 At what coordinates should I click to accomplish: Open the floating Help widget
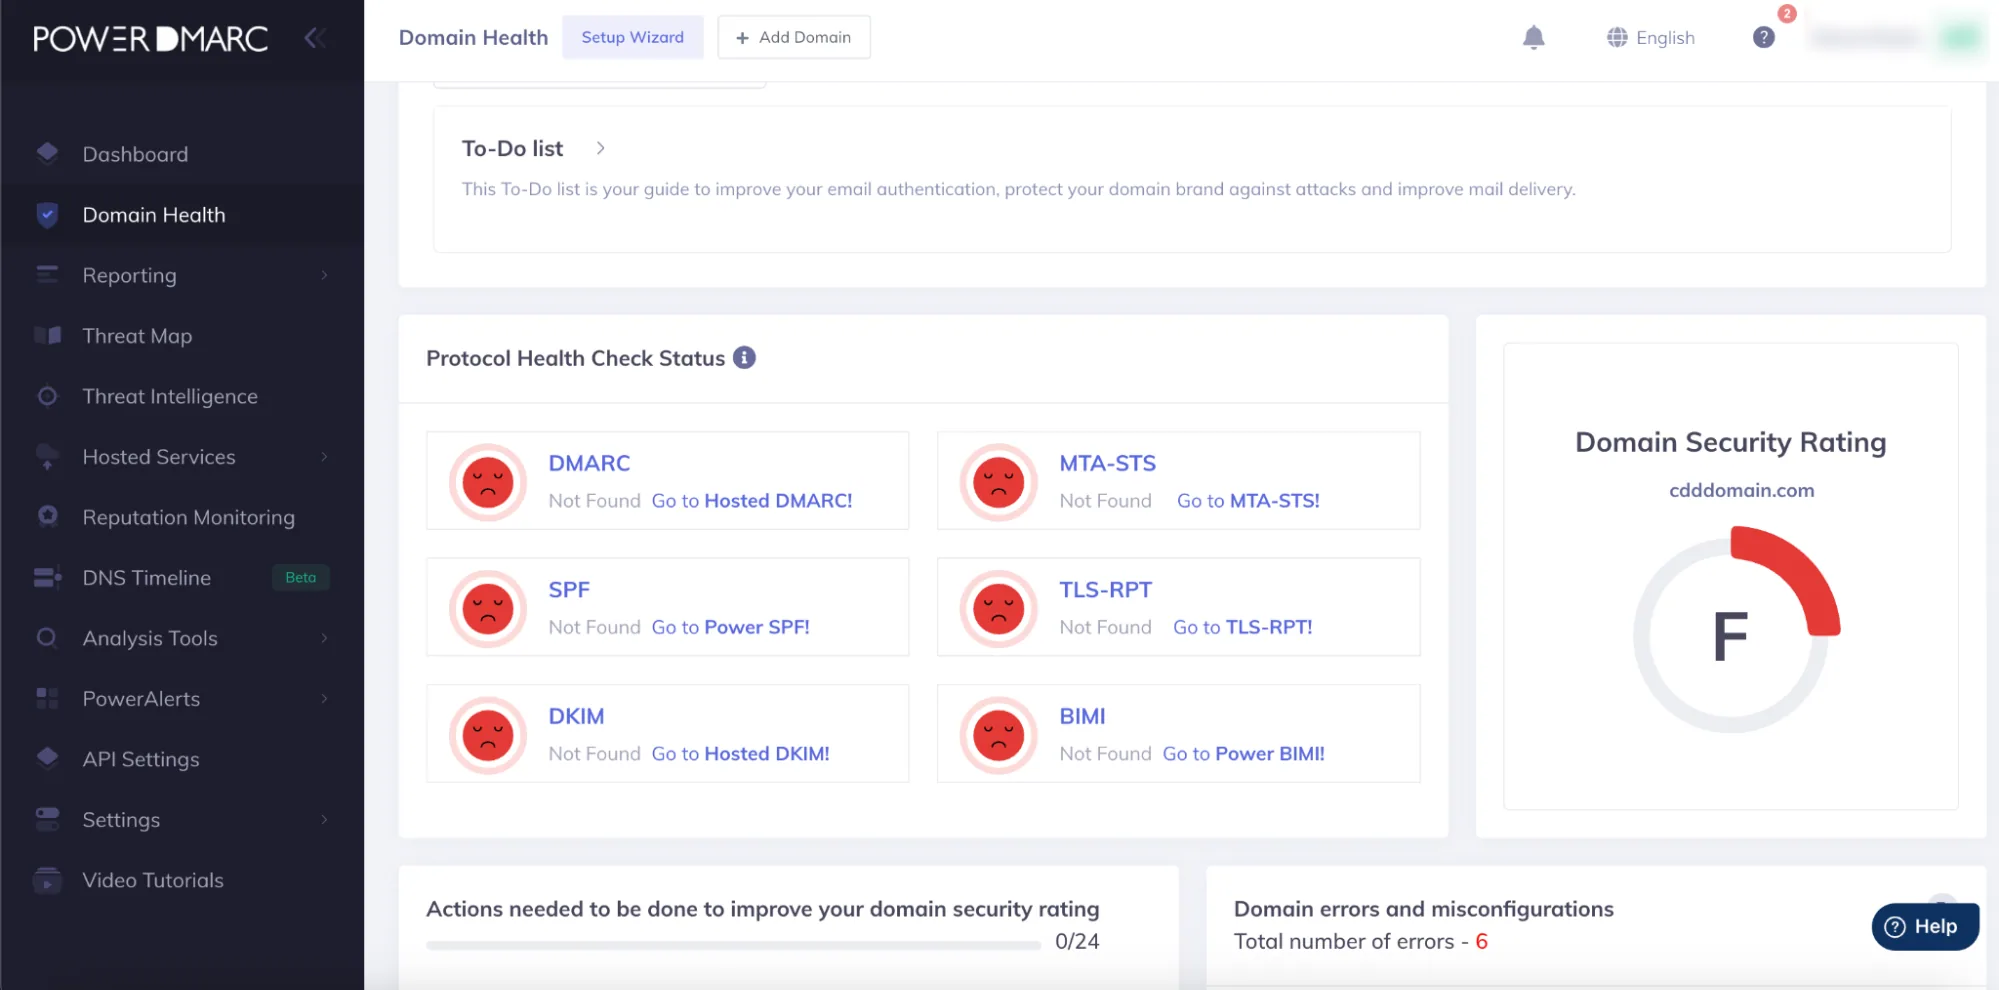tap(1924, 926)
